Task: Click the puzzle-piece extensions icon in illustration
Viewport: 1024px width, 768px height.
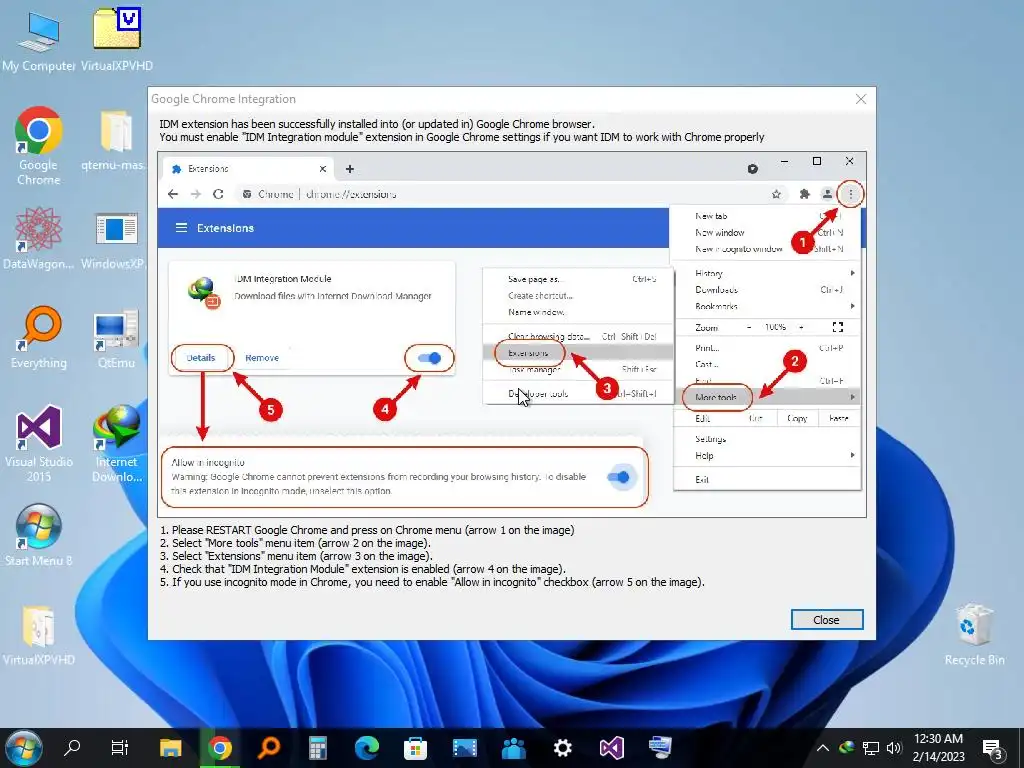Action: (805, 194)
